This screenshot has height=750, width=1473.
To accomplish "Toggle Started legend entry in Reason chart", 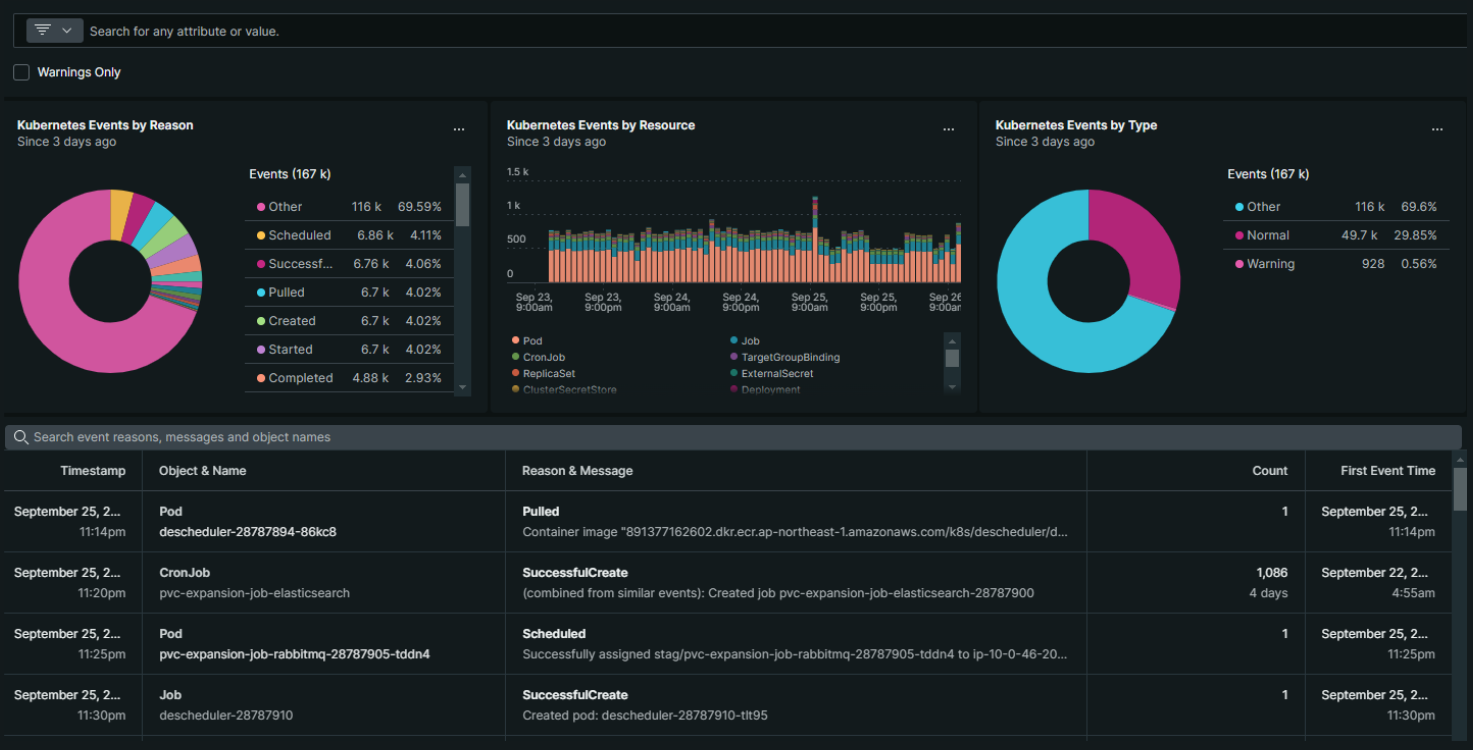I will tap(349, 349).
